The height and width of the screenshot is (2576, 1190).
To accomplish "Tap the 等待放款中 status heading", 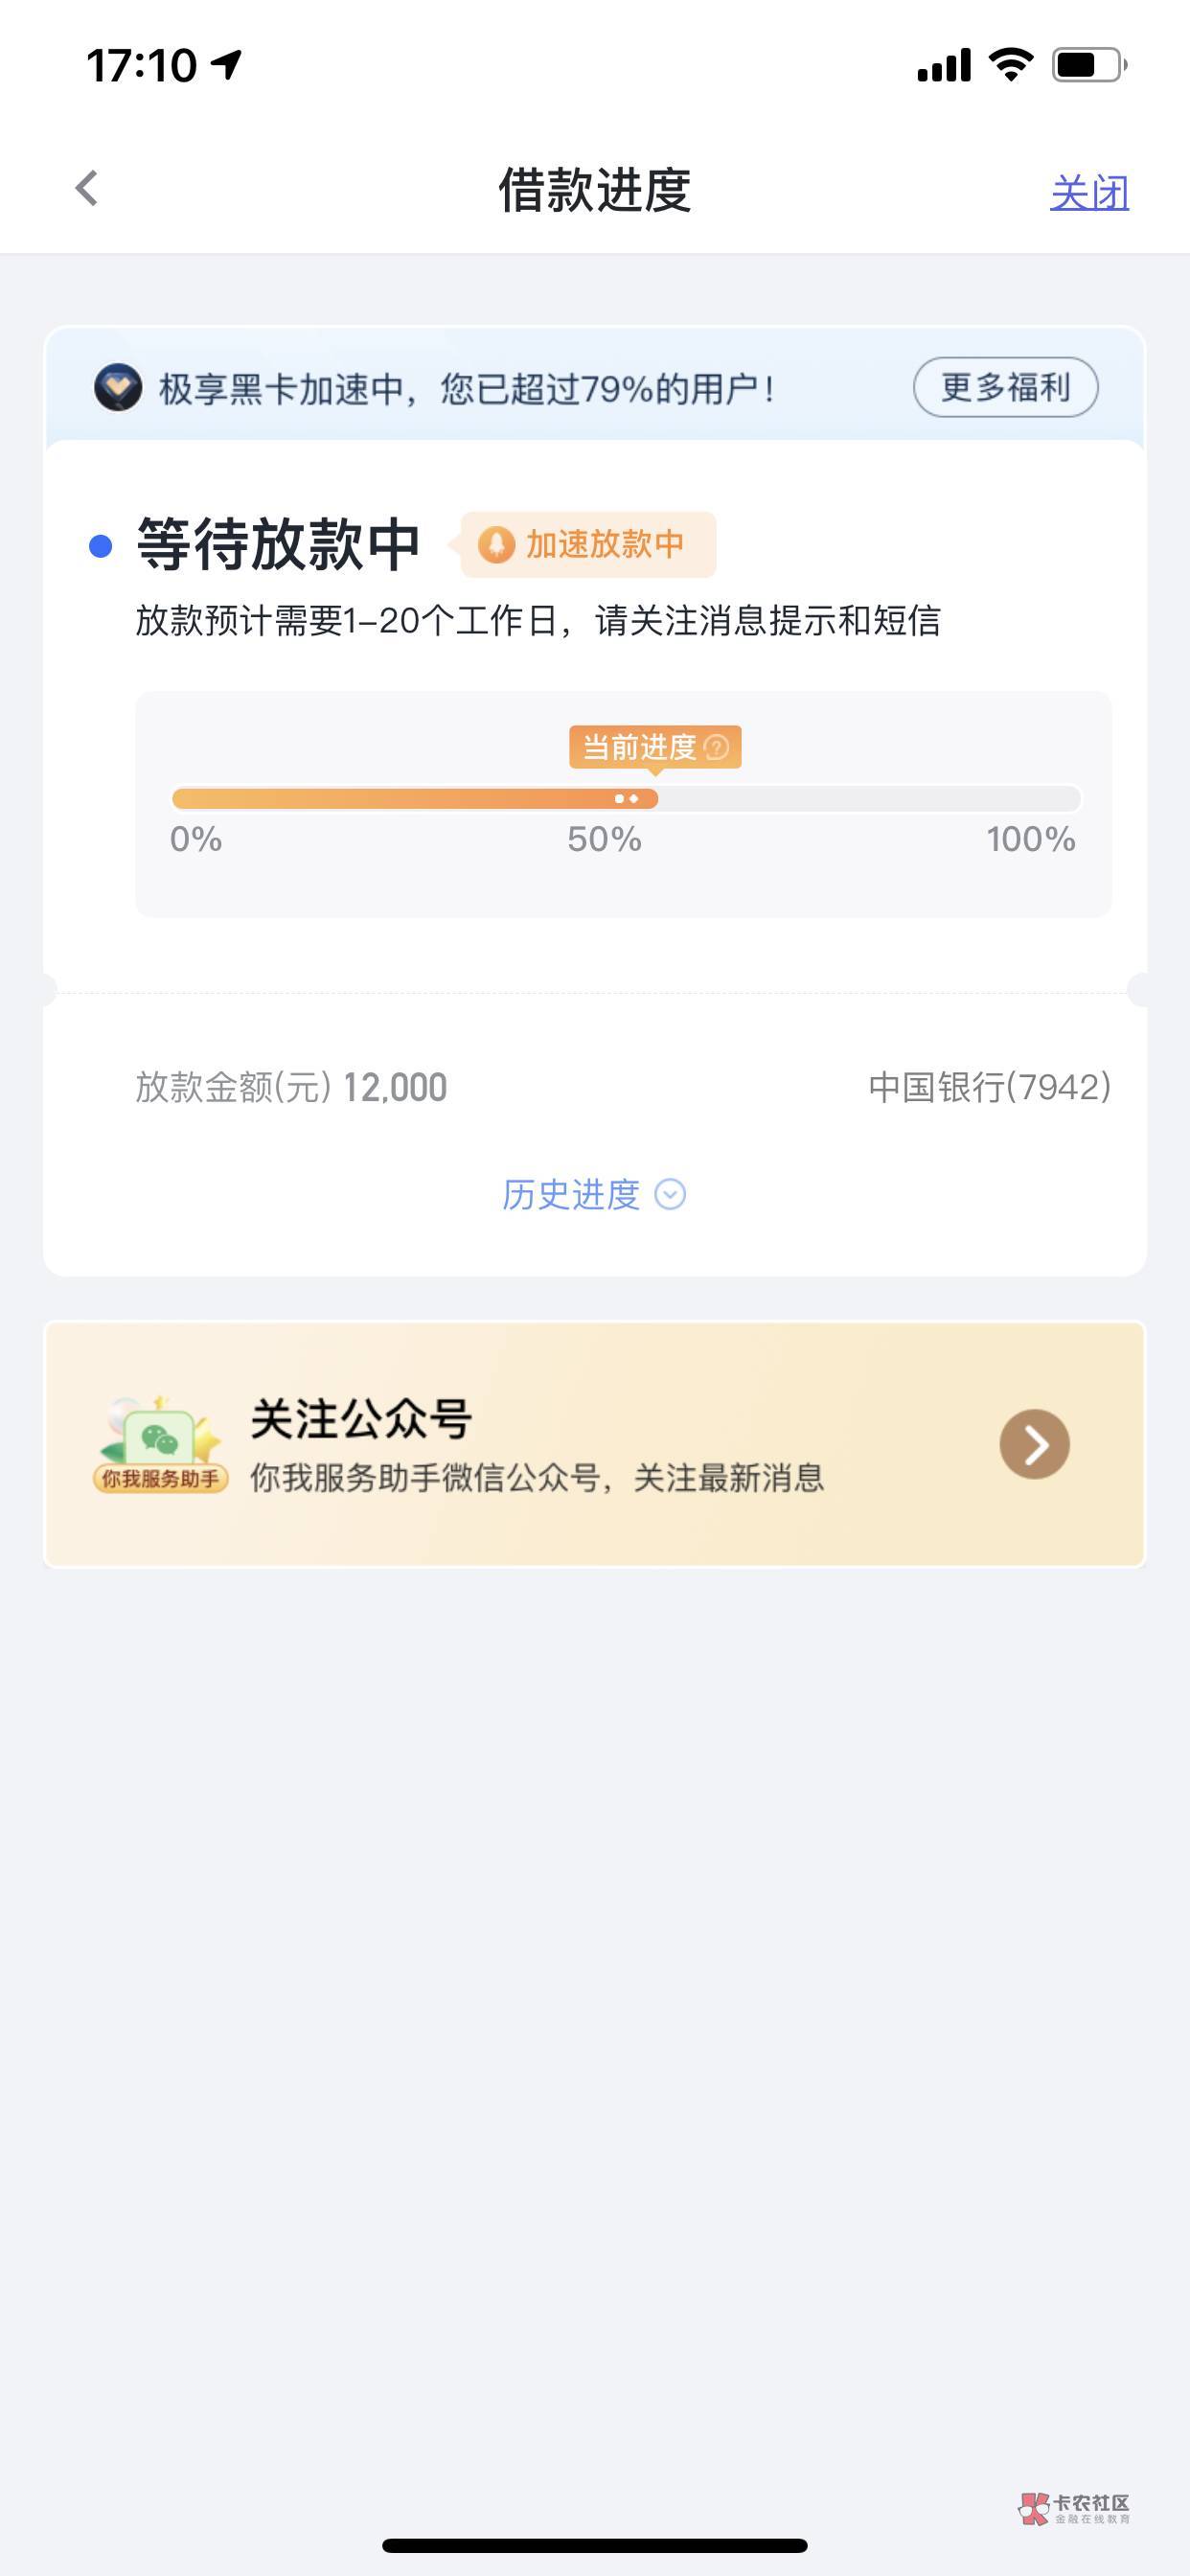I will pyautogui.click(x=278, y=545).
